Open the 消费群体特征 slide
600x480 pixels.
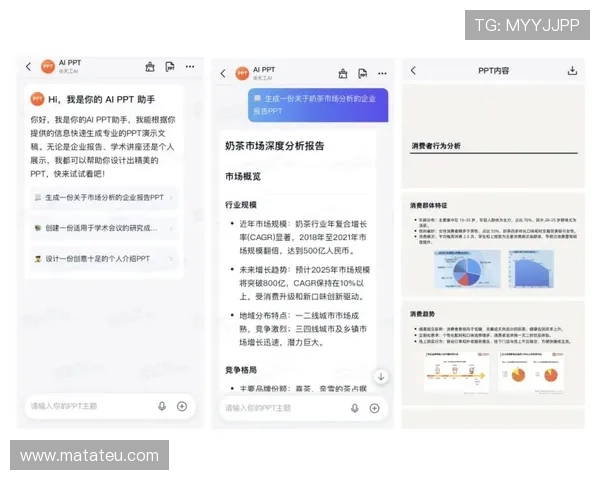(493, 245)
